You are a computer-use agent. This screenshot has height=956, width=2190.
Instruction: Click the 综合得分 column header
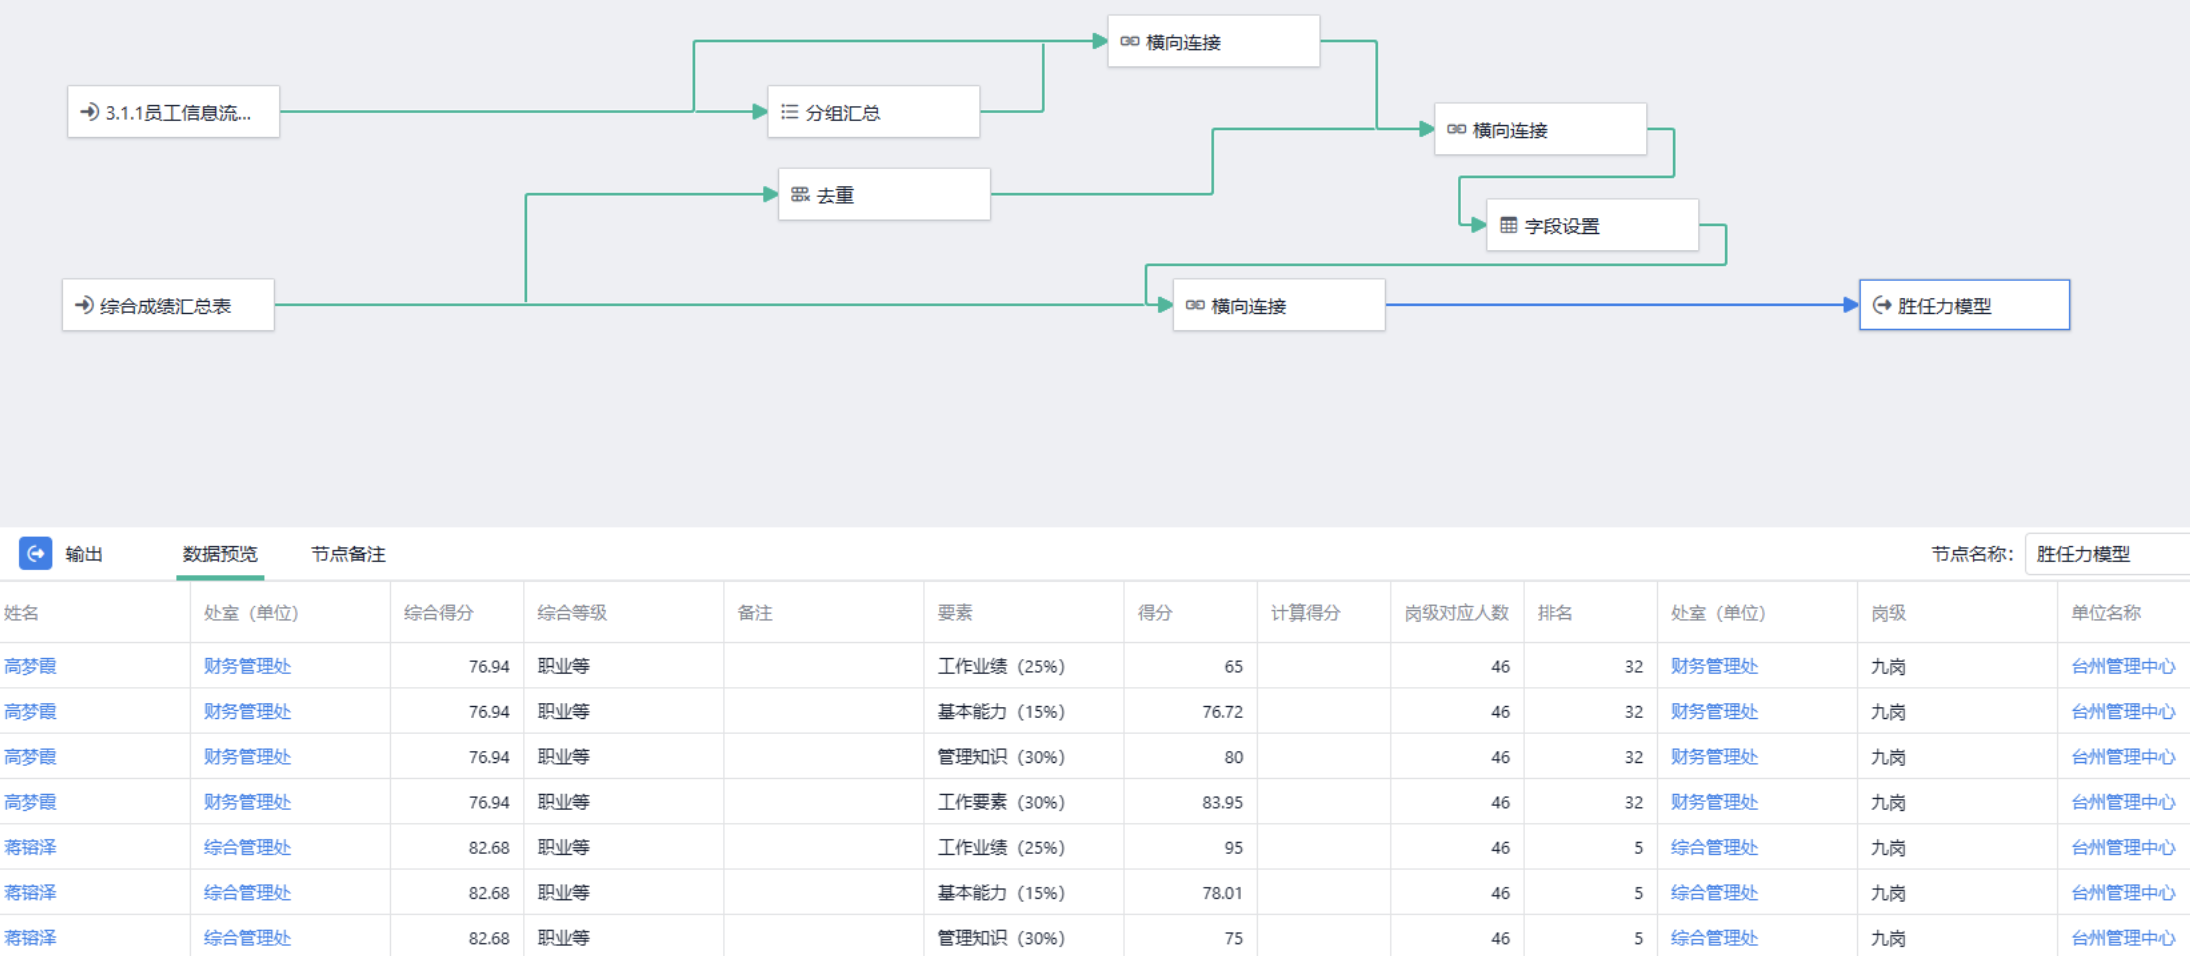point(439,613)
